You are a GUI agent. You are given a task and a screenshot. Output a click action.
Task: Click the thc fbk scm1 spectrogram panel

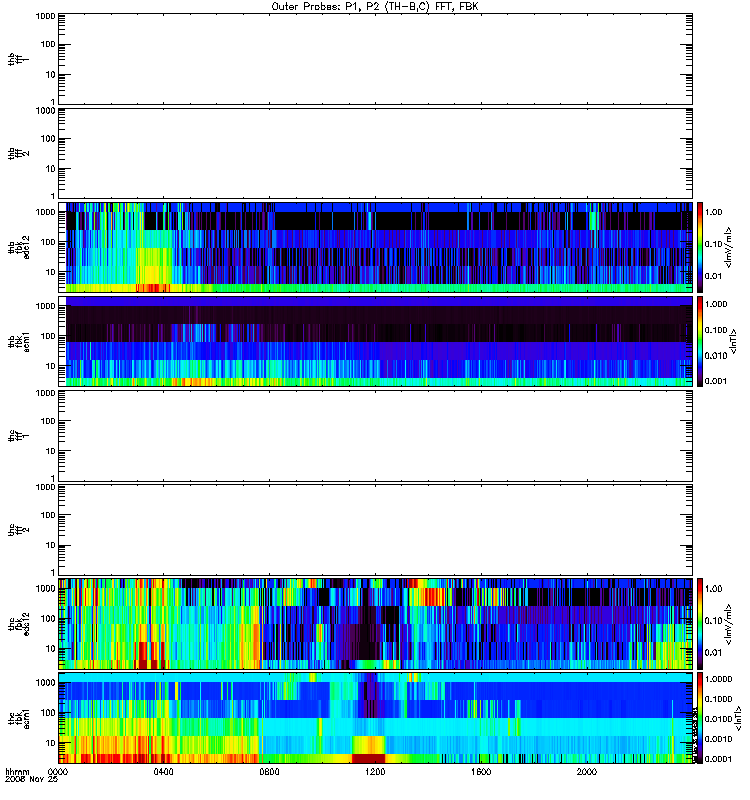375,718
